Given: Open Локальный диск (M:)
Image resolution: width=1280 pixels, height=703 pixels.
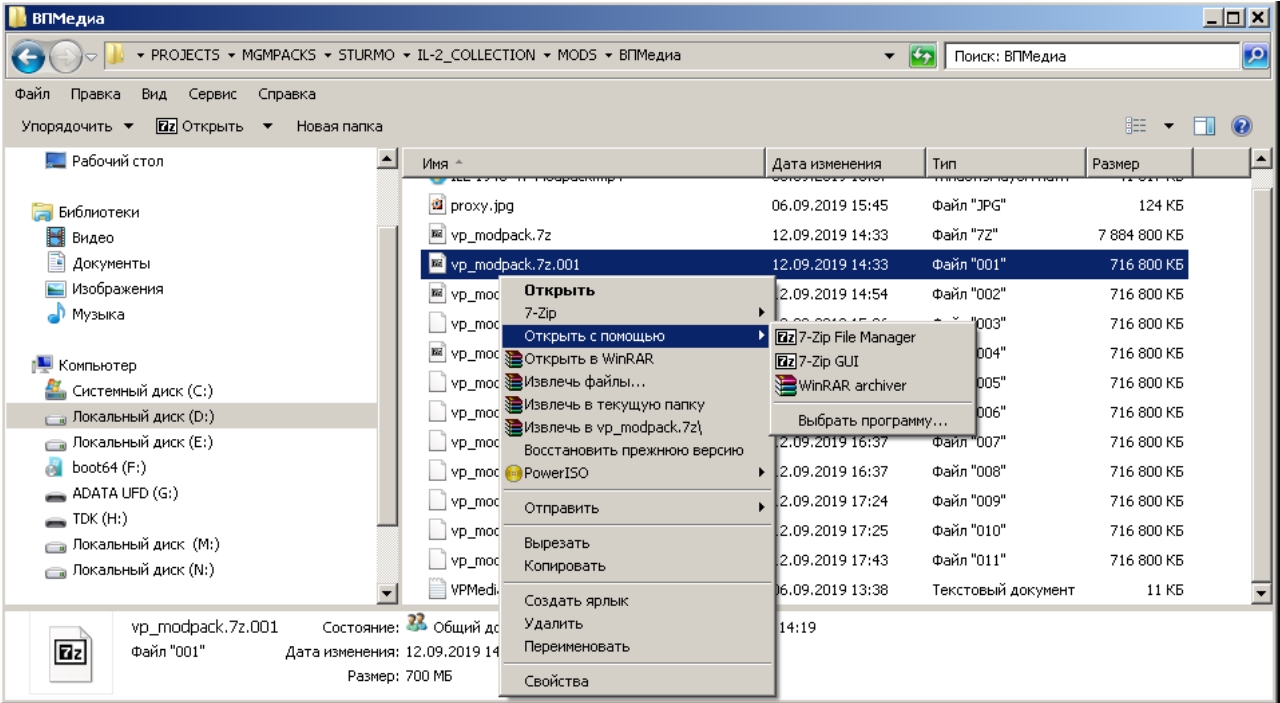Looking at the screenshot, I should click(x=134, y=545).
